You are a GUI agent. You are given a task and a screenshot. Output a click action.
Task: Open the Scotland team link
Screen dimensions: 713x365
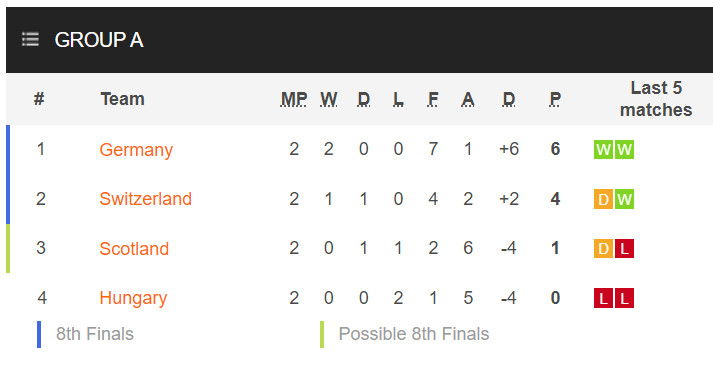point(134,249)
